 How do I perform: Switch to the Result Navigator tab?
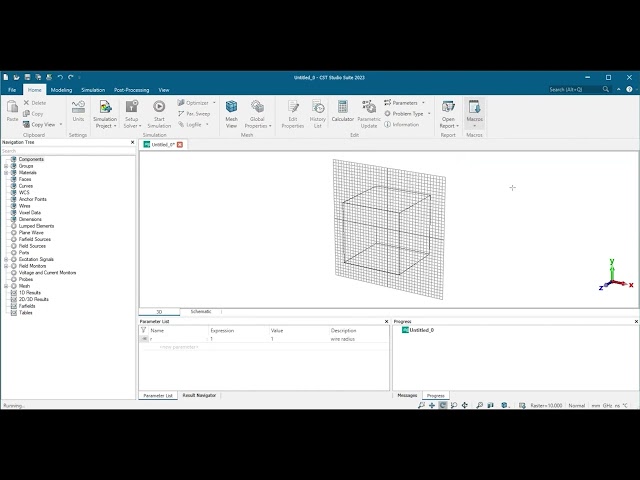199,396
